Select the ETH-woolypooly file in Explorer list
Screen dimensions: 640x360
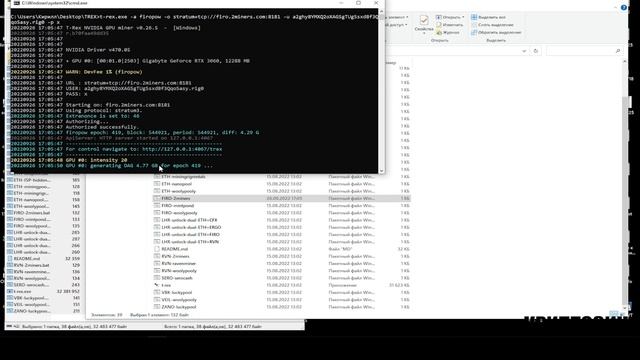(x=178, y=191)
